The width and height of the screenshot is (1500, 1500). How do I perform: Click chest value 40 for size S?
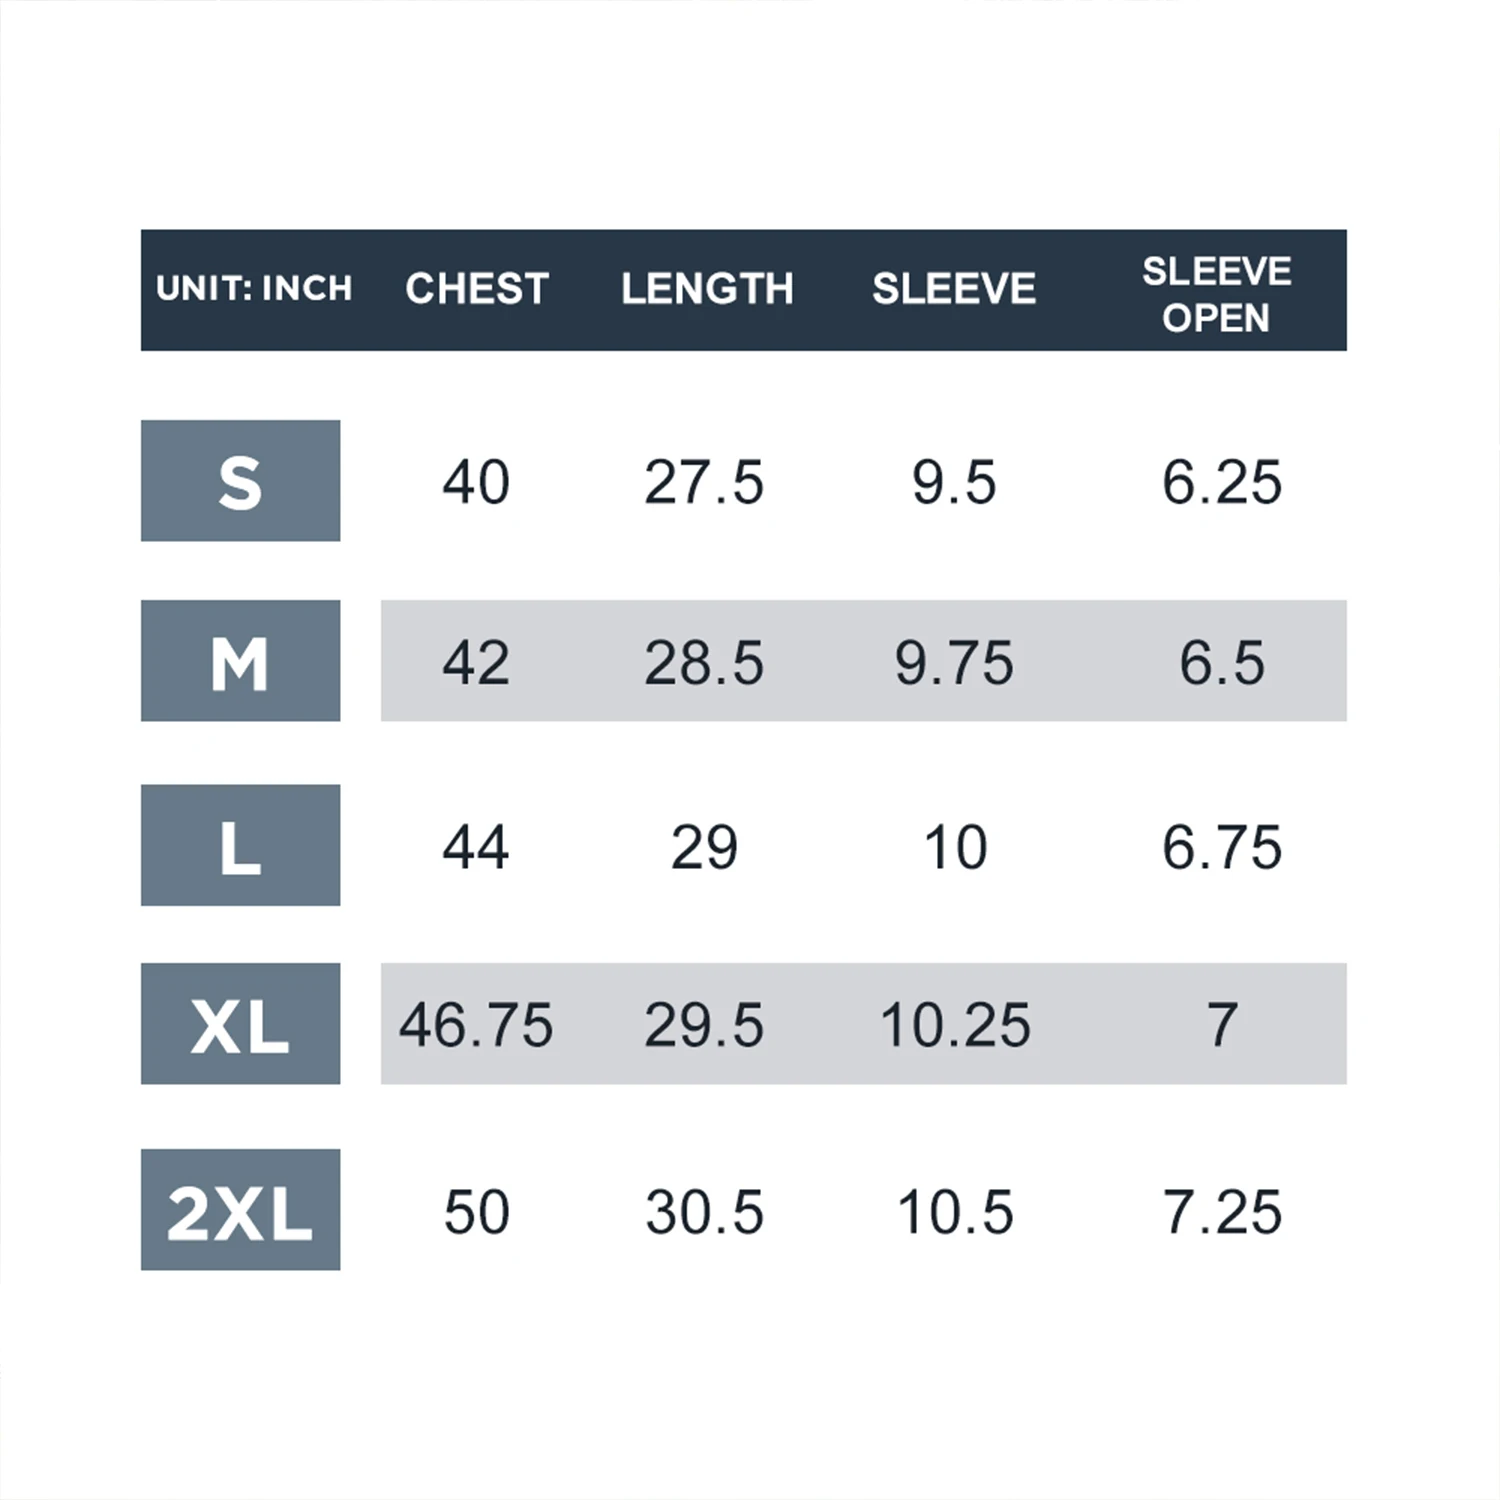click(x=476, y=482)
